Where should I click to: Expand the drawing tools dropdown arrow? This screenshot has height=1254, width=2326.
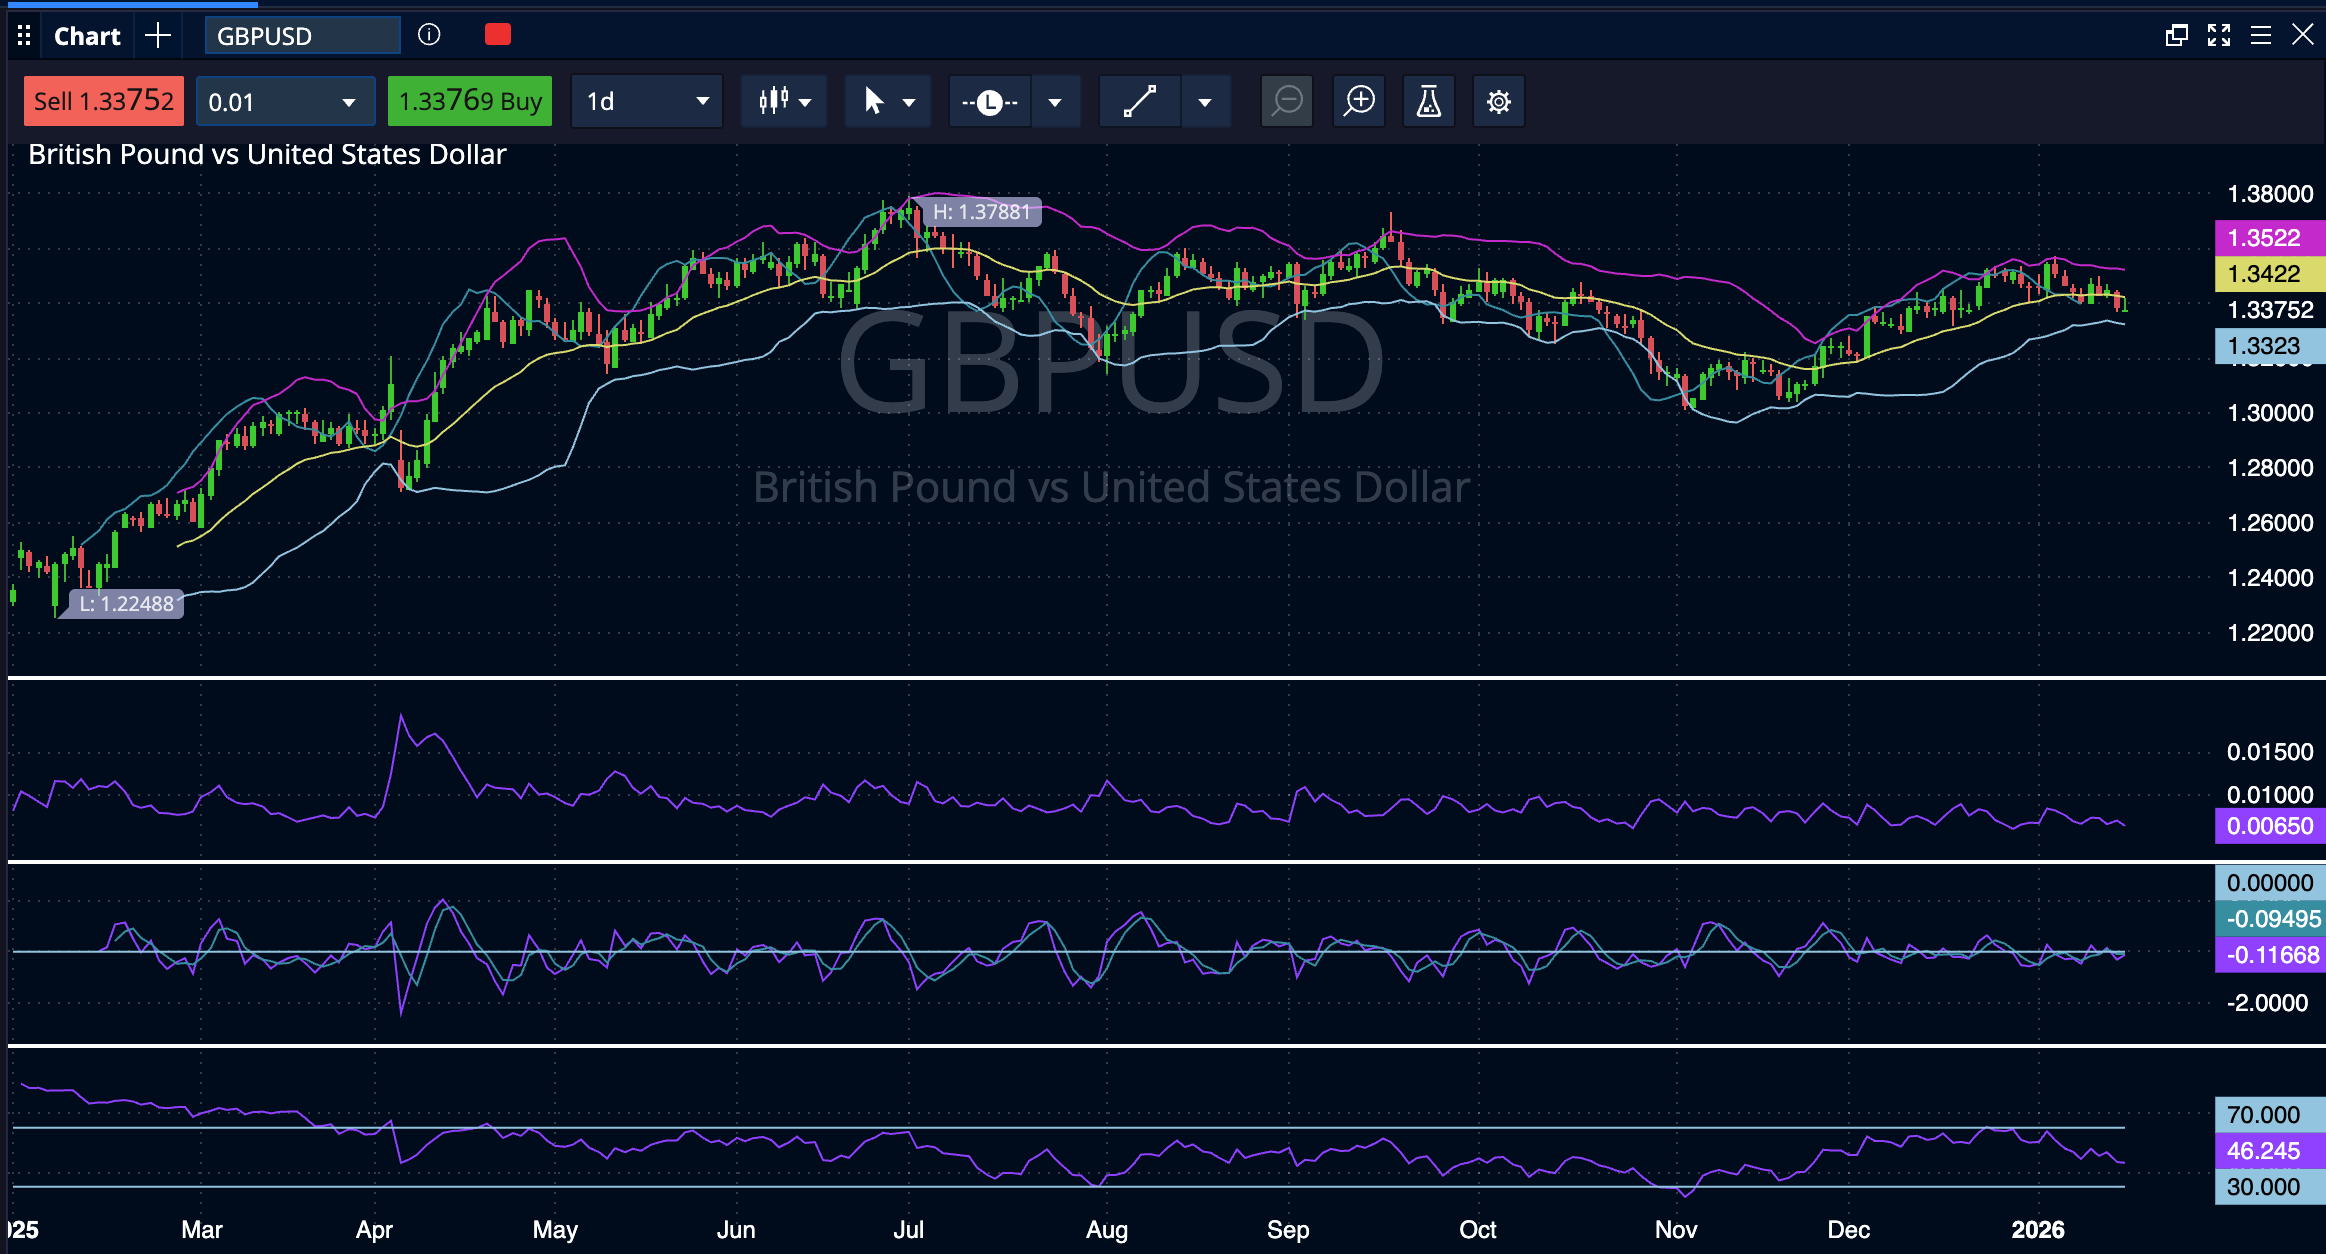[x=1207, y=101]
